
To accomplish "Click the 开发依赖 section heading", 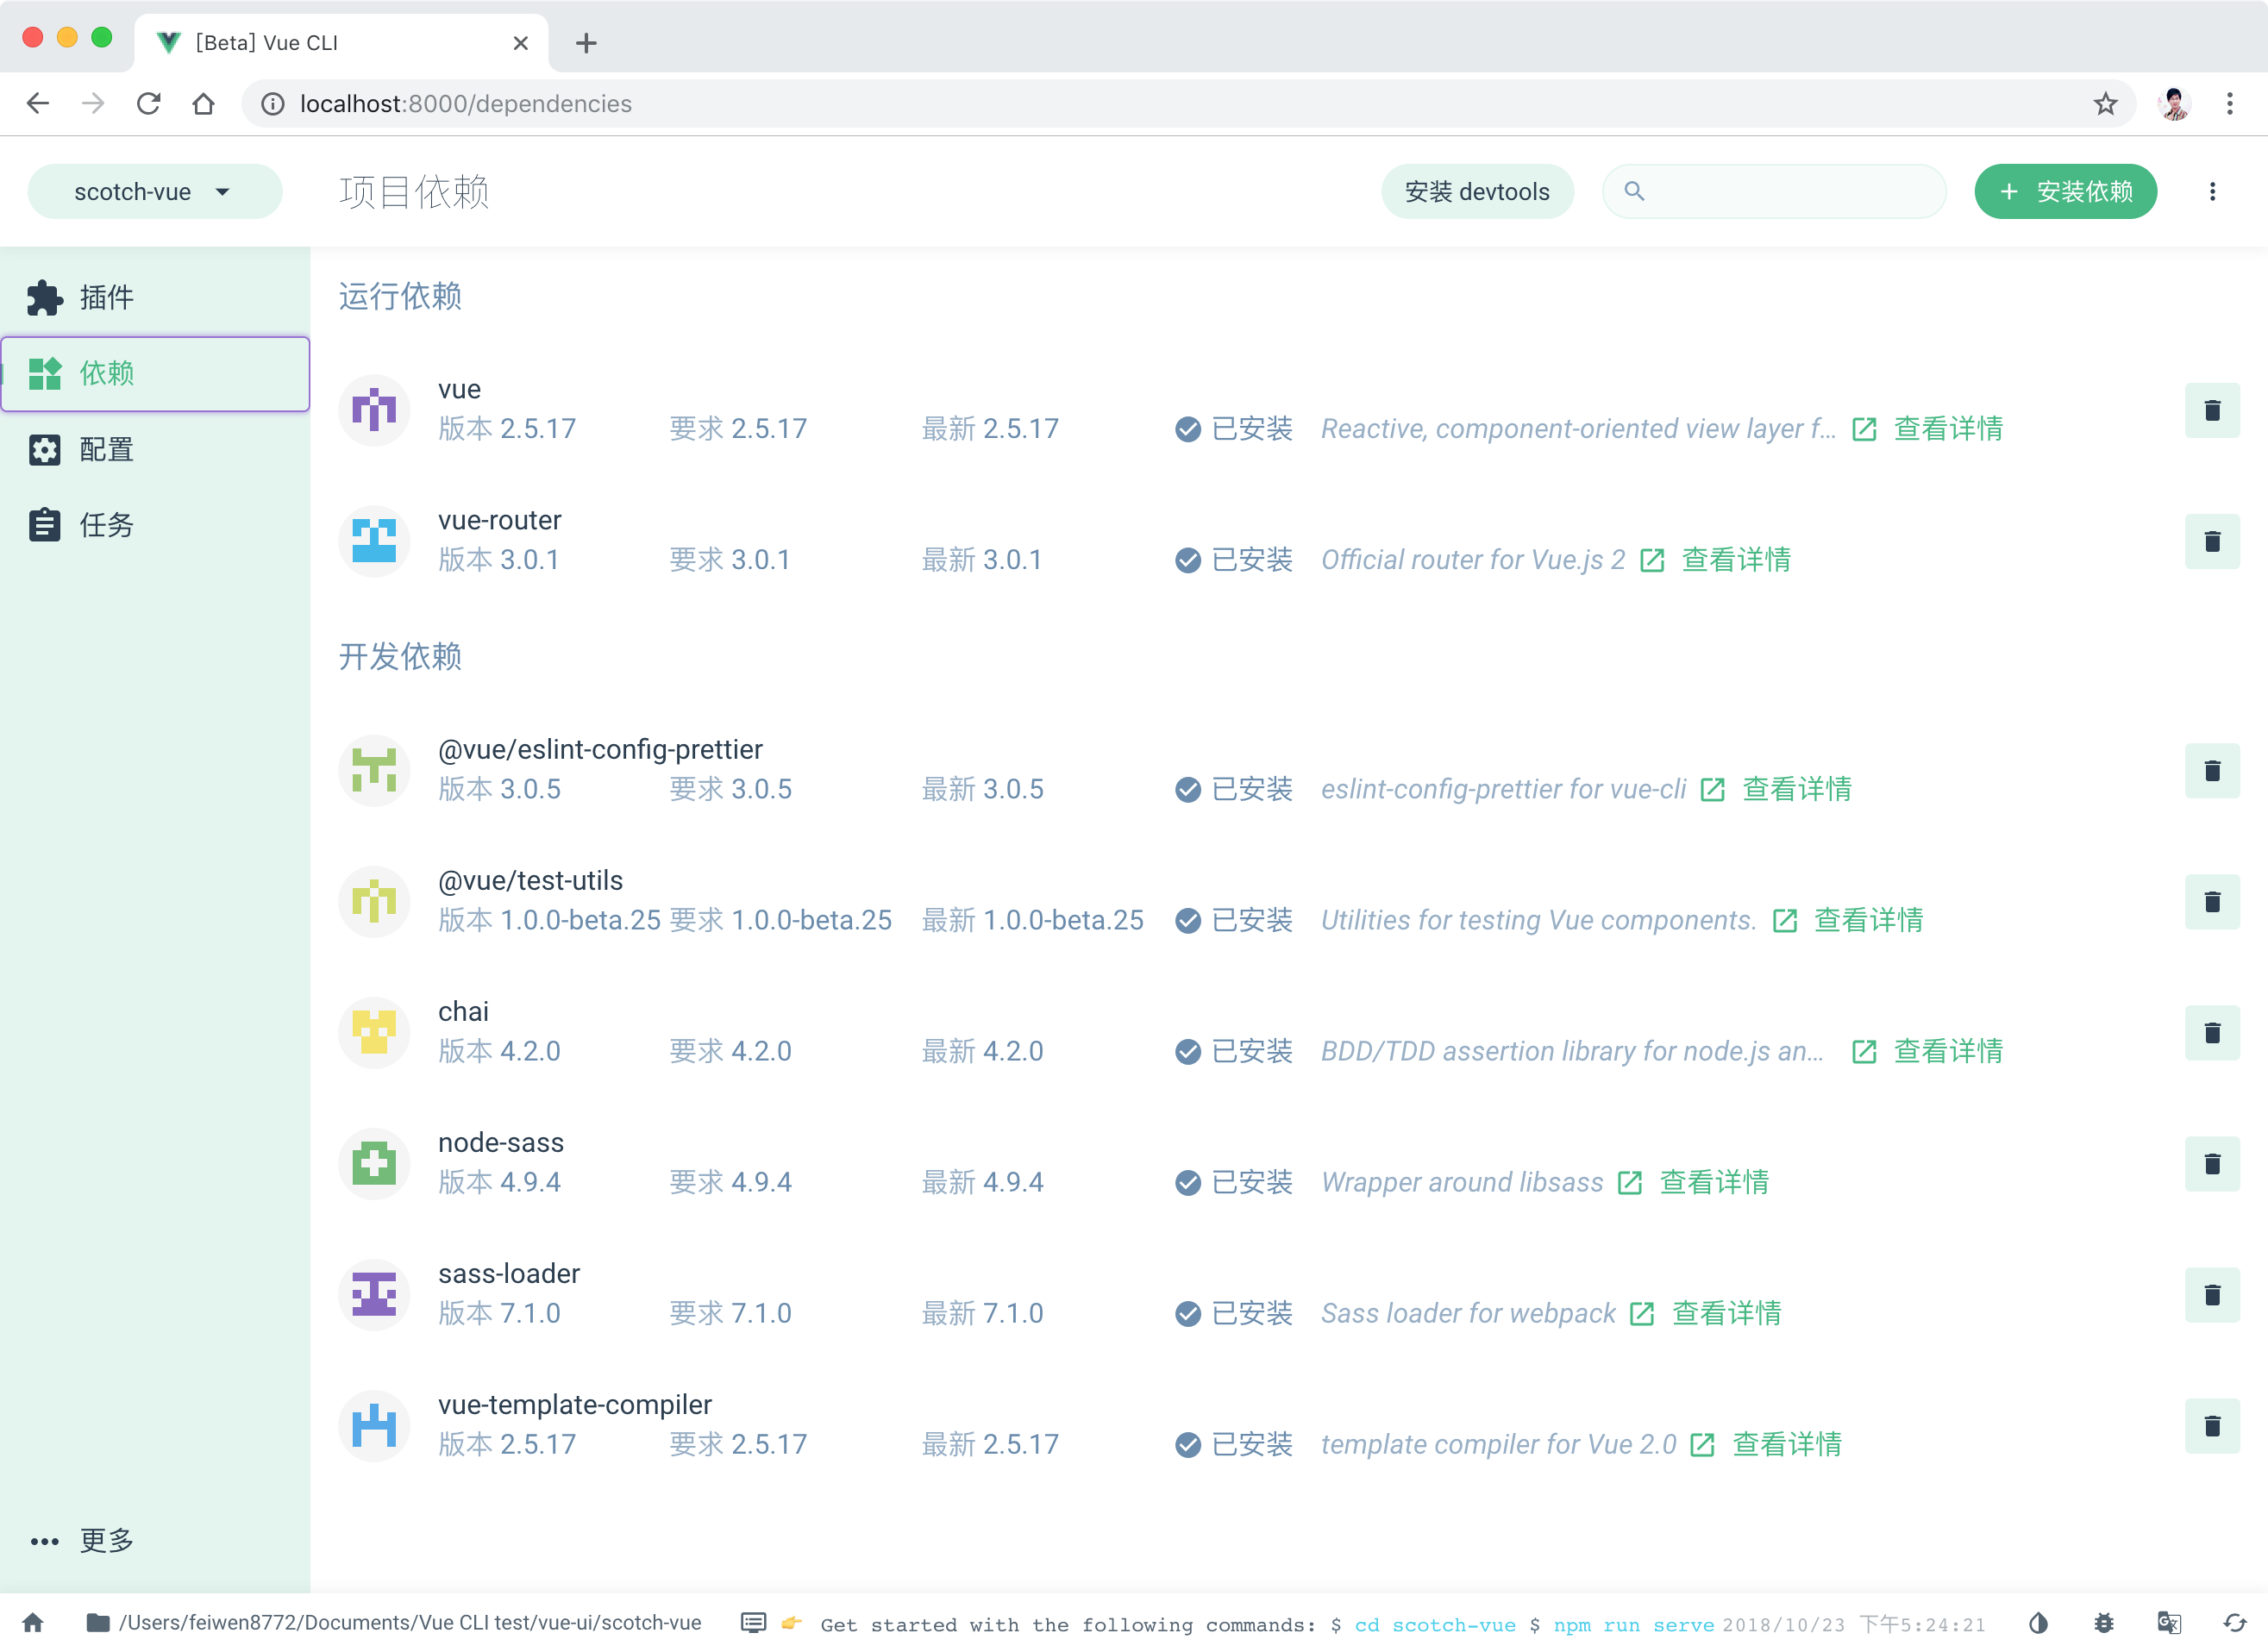I will click(400, 656).
